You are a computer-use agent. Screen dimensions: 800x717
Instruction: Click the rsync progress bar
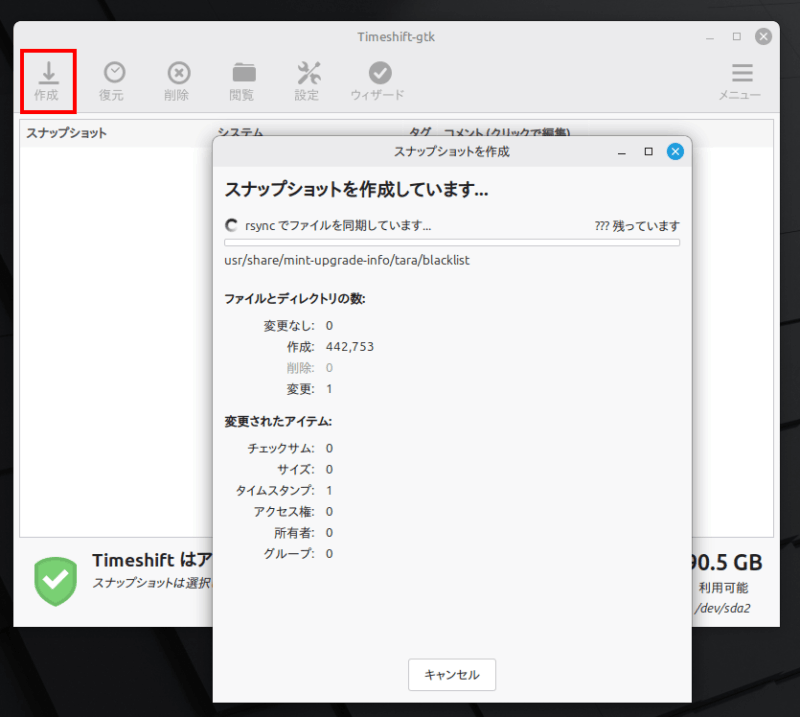point(451,242)
